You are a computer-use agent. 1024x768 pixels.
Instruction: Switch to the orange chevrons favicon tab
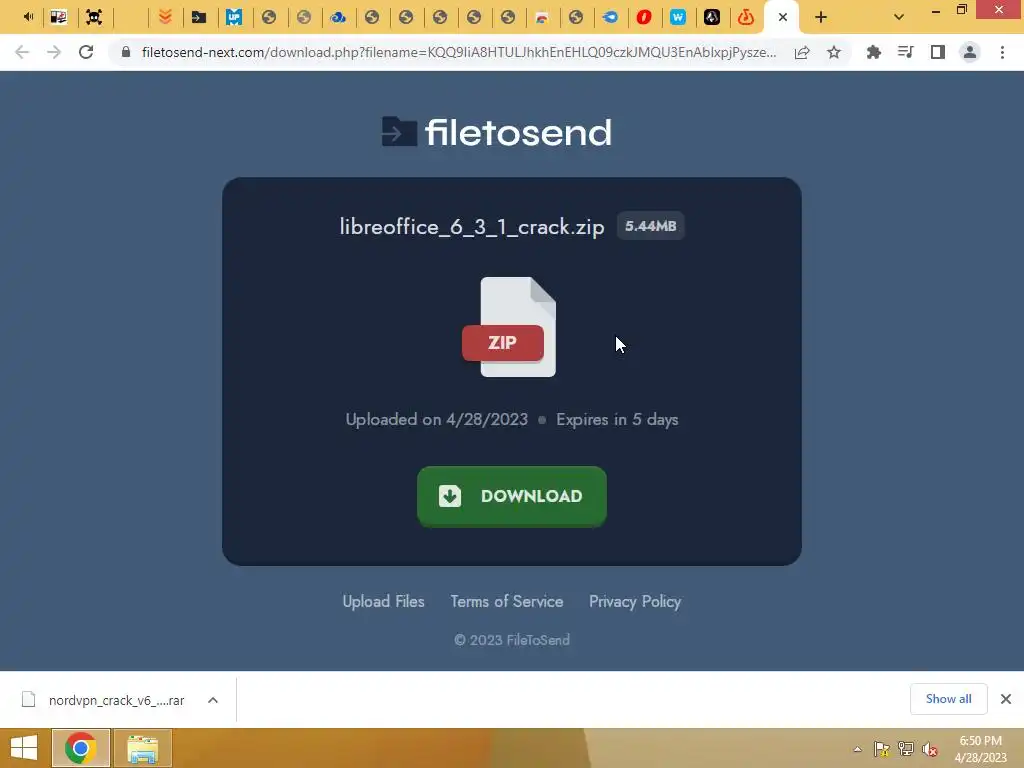coord(165,18)
